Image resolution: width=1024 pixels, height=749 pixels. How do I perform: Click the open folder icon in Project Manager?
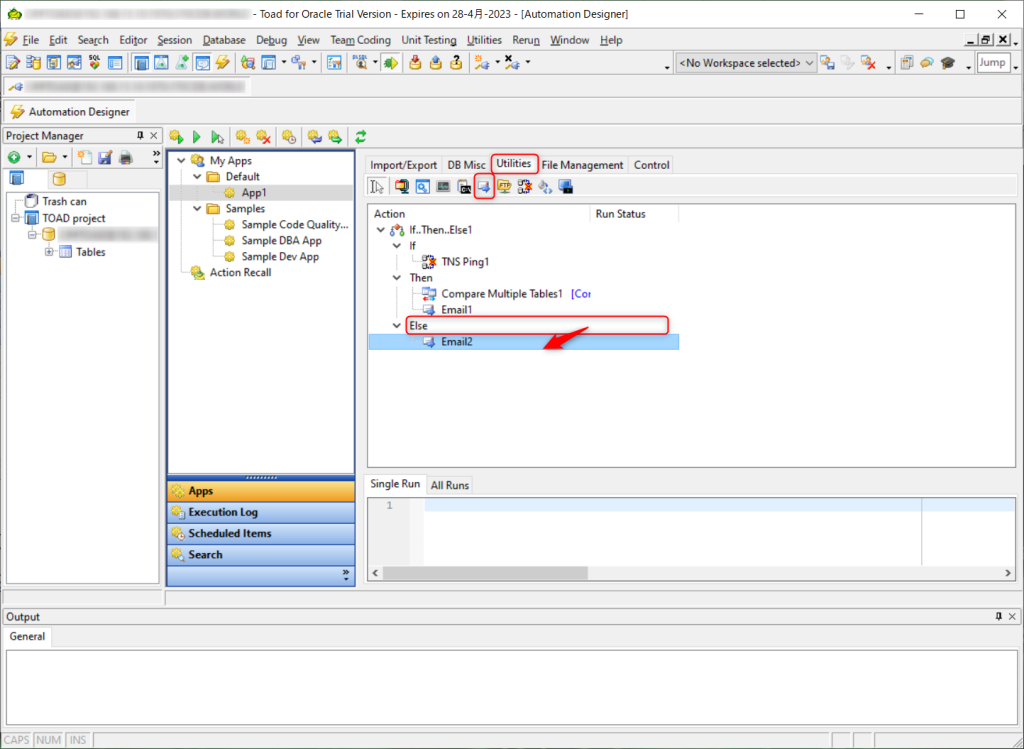tap(48, 157)
